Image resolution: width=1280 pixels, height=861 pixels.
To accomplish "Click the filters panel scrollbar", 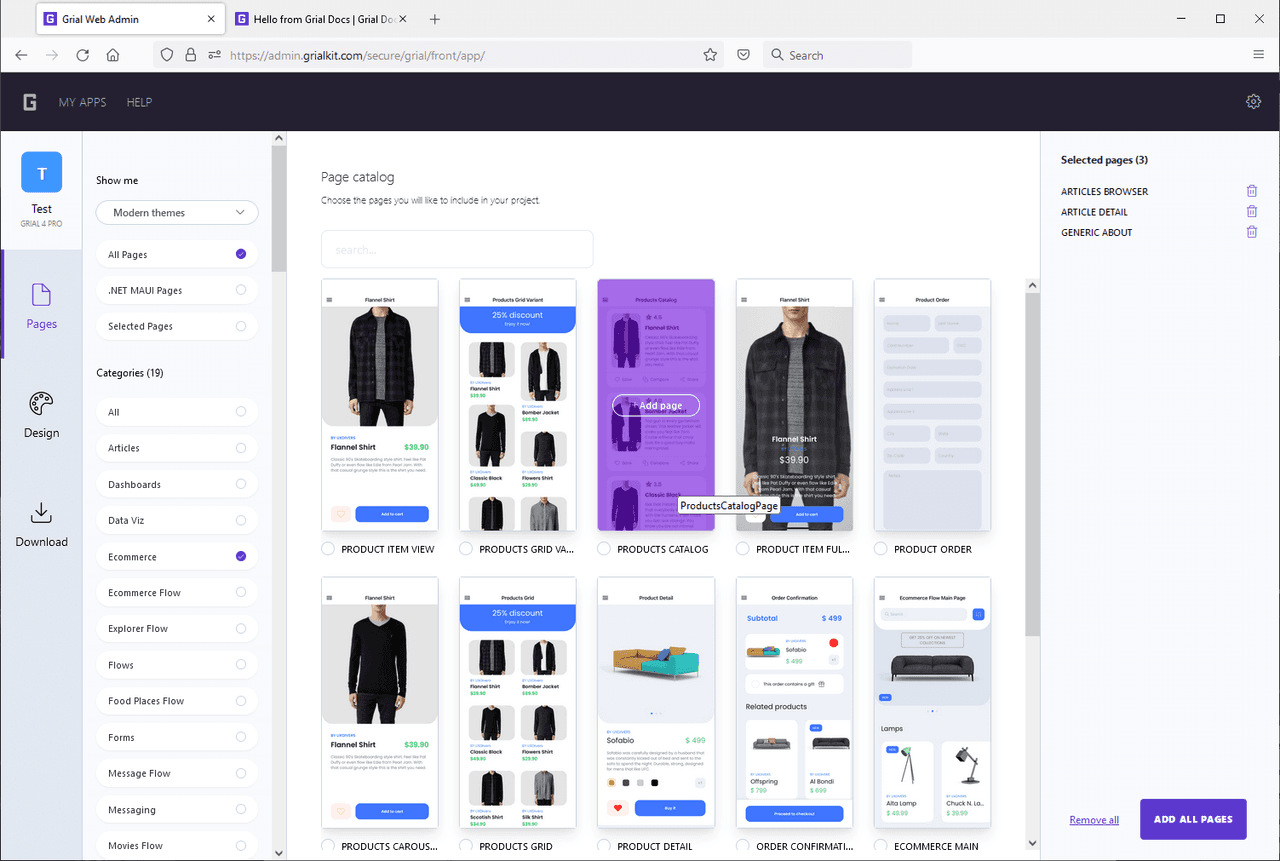I will [279, 210].
